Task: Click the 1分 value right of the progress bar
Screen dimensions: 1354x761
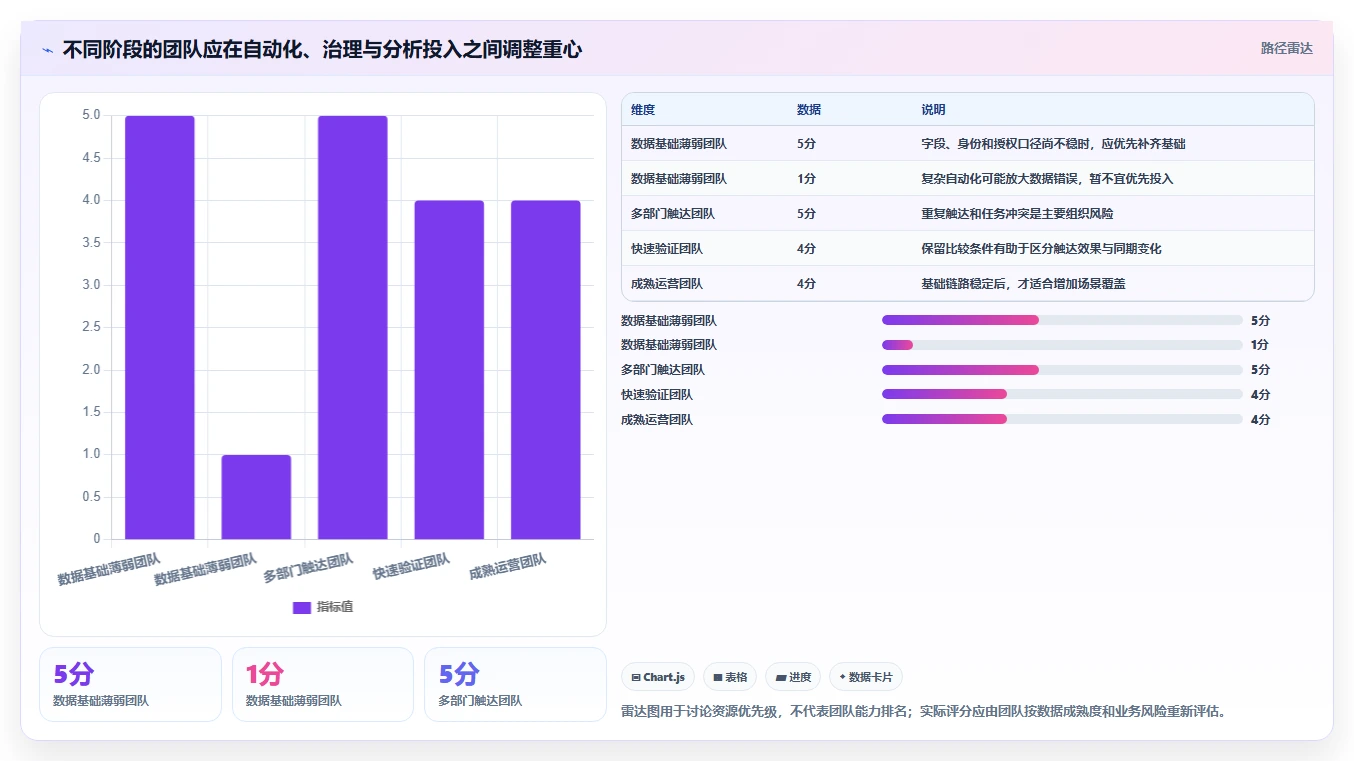Action: coord(1260,345)
